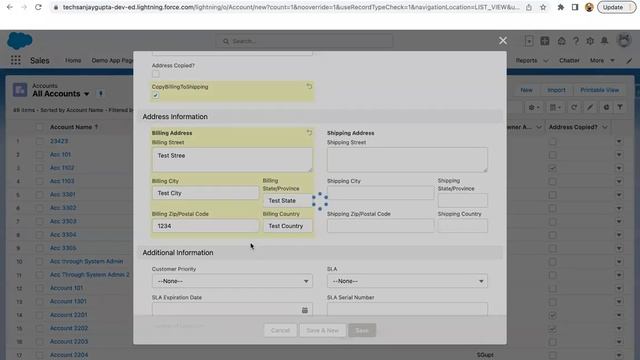Sort by Account Name column header
This screenshot has height=360, width=640.
[73, 127]
